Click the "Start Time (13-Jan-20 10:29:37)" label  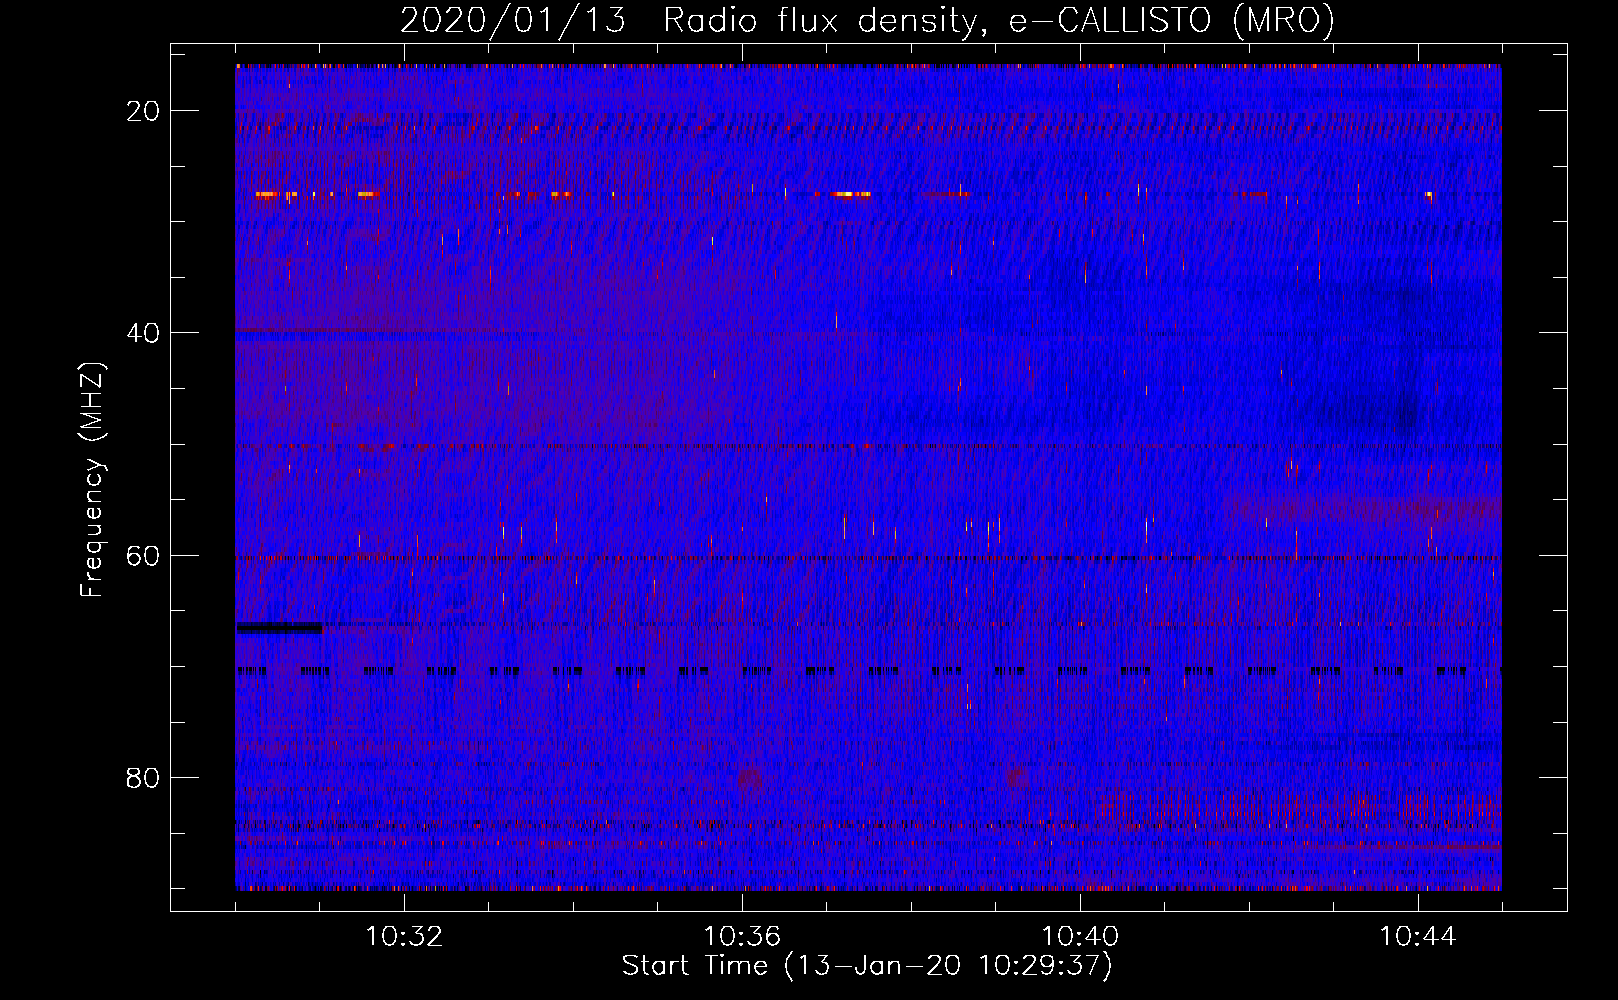click(x=867, y=966)
